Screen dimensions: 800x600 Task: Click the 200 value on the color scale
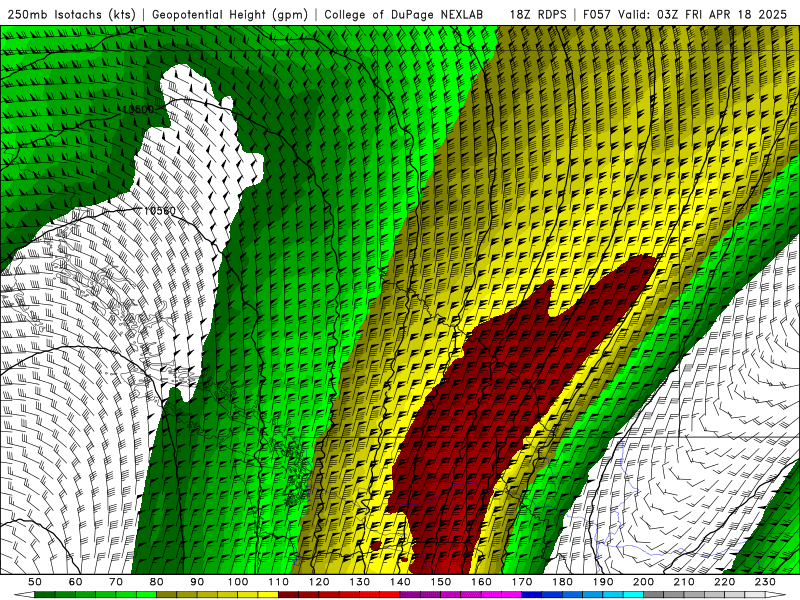(x=644, y=582)
